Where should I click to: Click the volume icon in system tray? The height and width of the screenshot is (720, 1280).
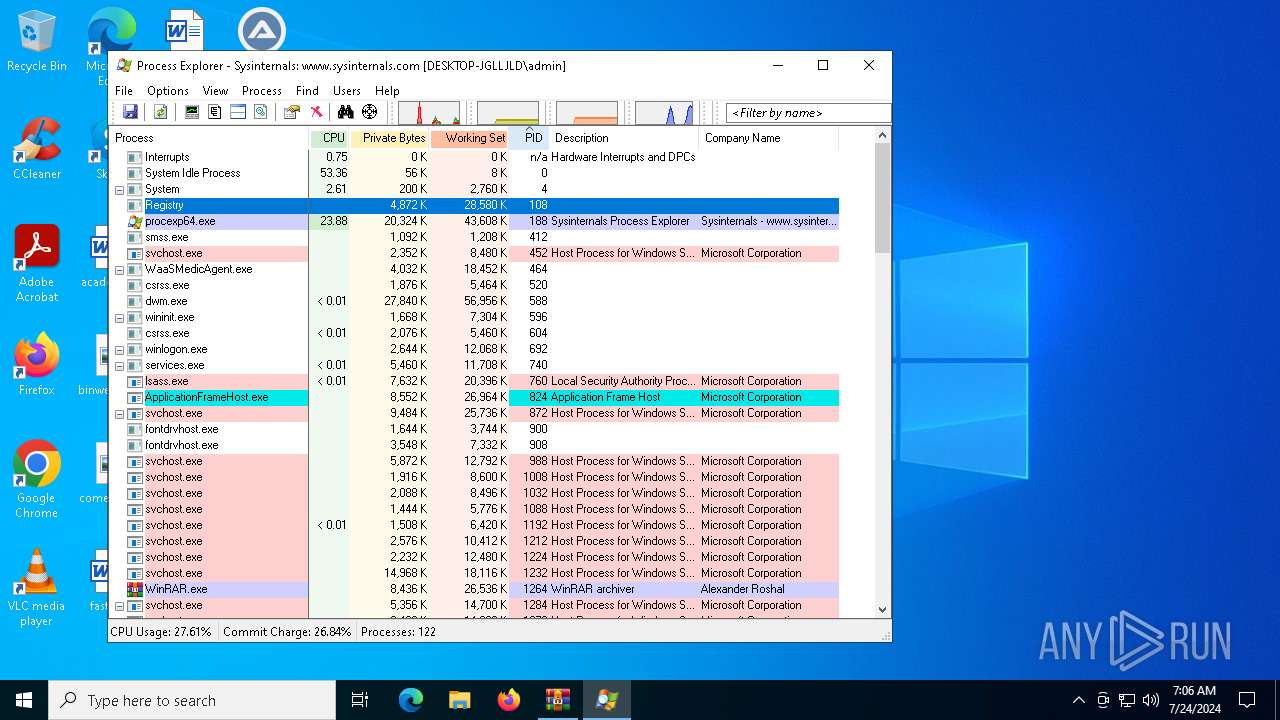click(x=1151, y=700)
